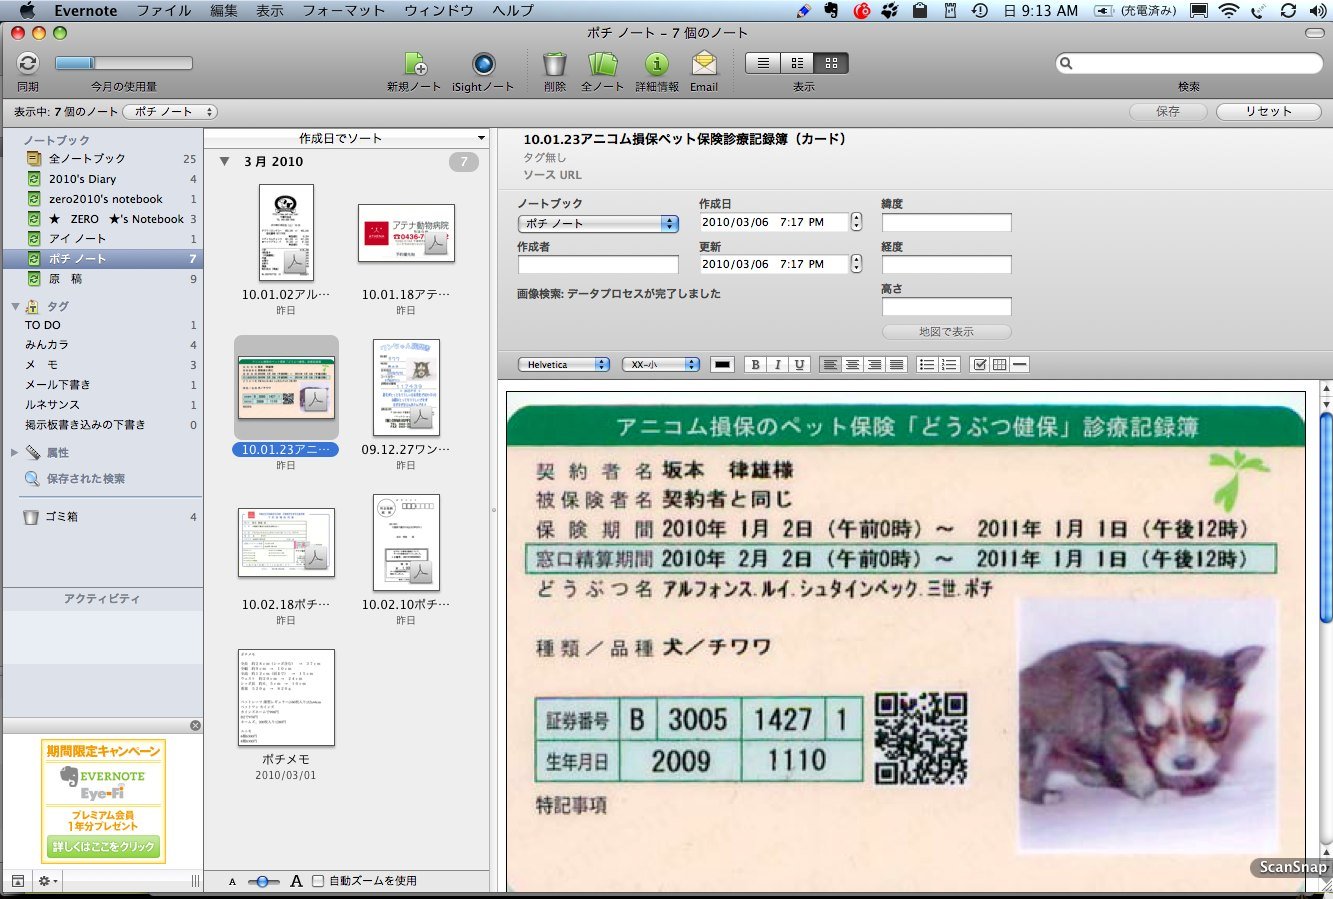
Task: Click the Email envelope toolbar icon
Action: pyautogui.click(x=704, y=64)
